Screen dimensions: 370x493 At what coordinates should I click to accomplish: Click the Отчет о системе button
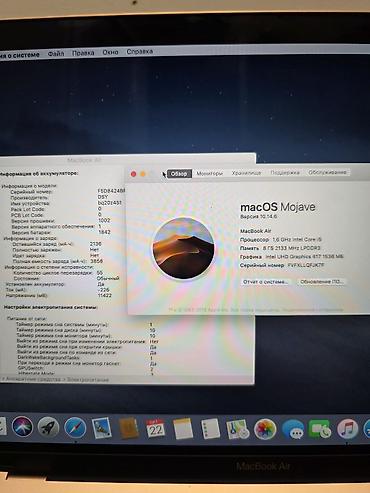pos(265,282)
